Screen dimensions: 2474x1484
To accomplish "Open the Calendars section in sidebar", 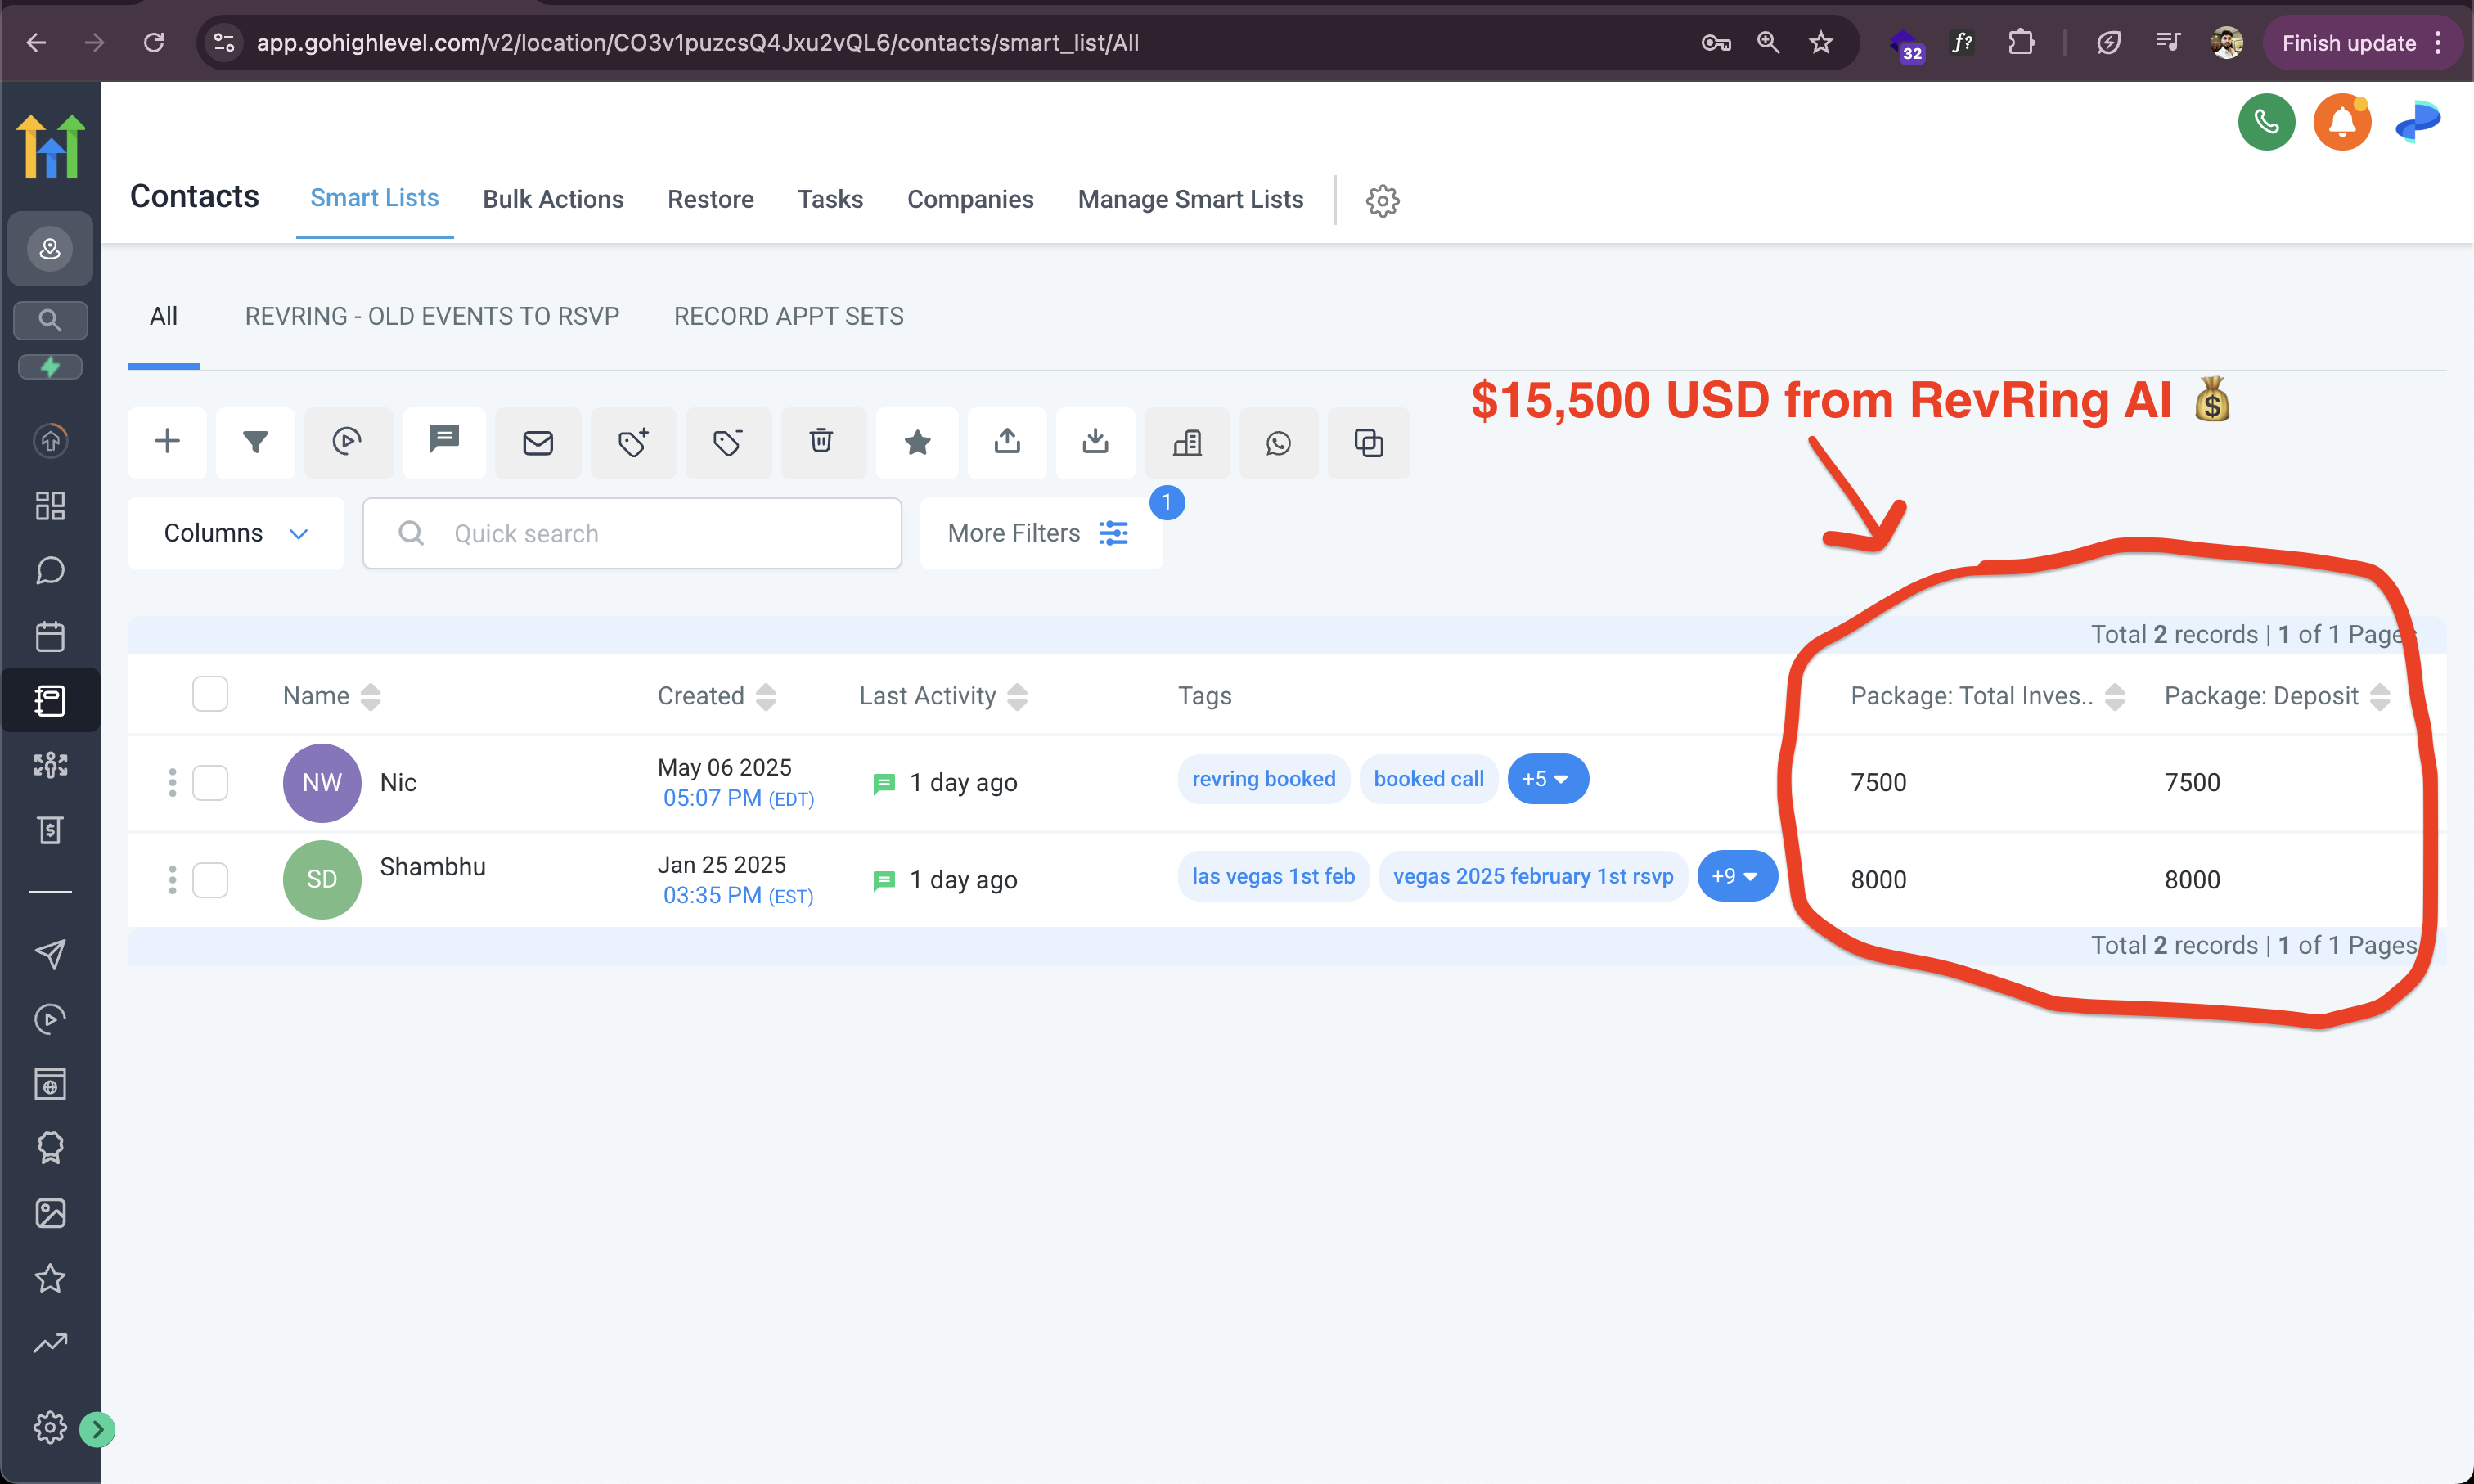I will (x=50, y=636).
